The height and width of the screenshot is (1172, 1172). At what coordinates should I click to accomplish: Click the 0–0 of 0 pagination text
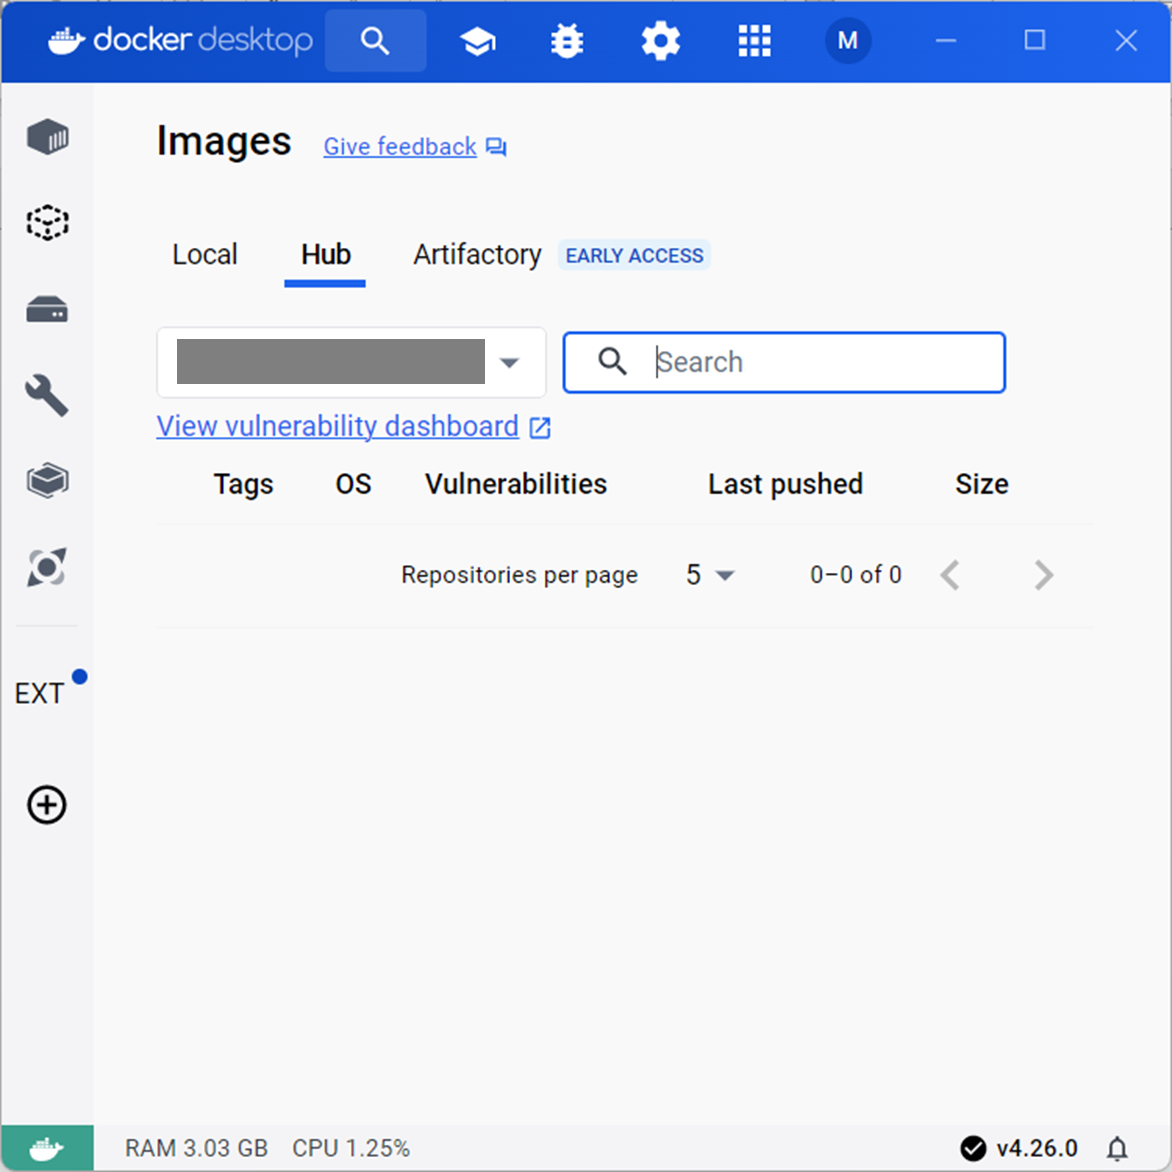(x=856, y=575)
